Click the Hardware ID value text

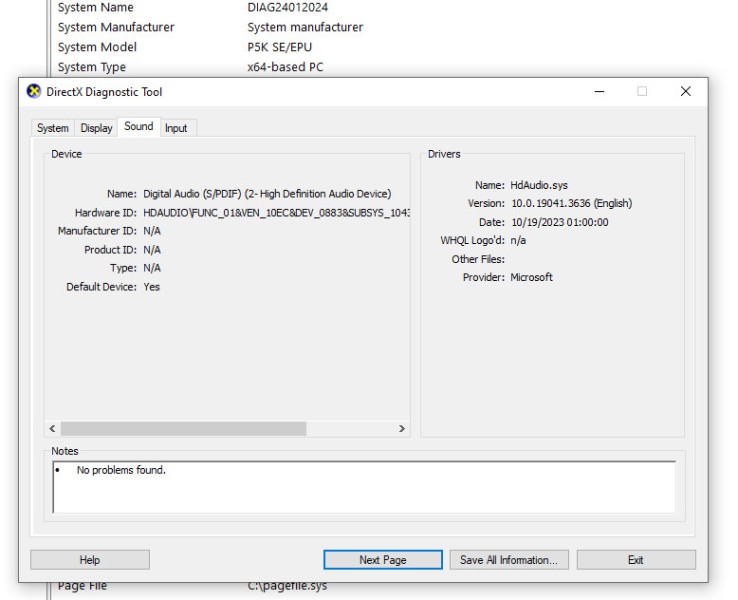(x=276, y=213)
